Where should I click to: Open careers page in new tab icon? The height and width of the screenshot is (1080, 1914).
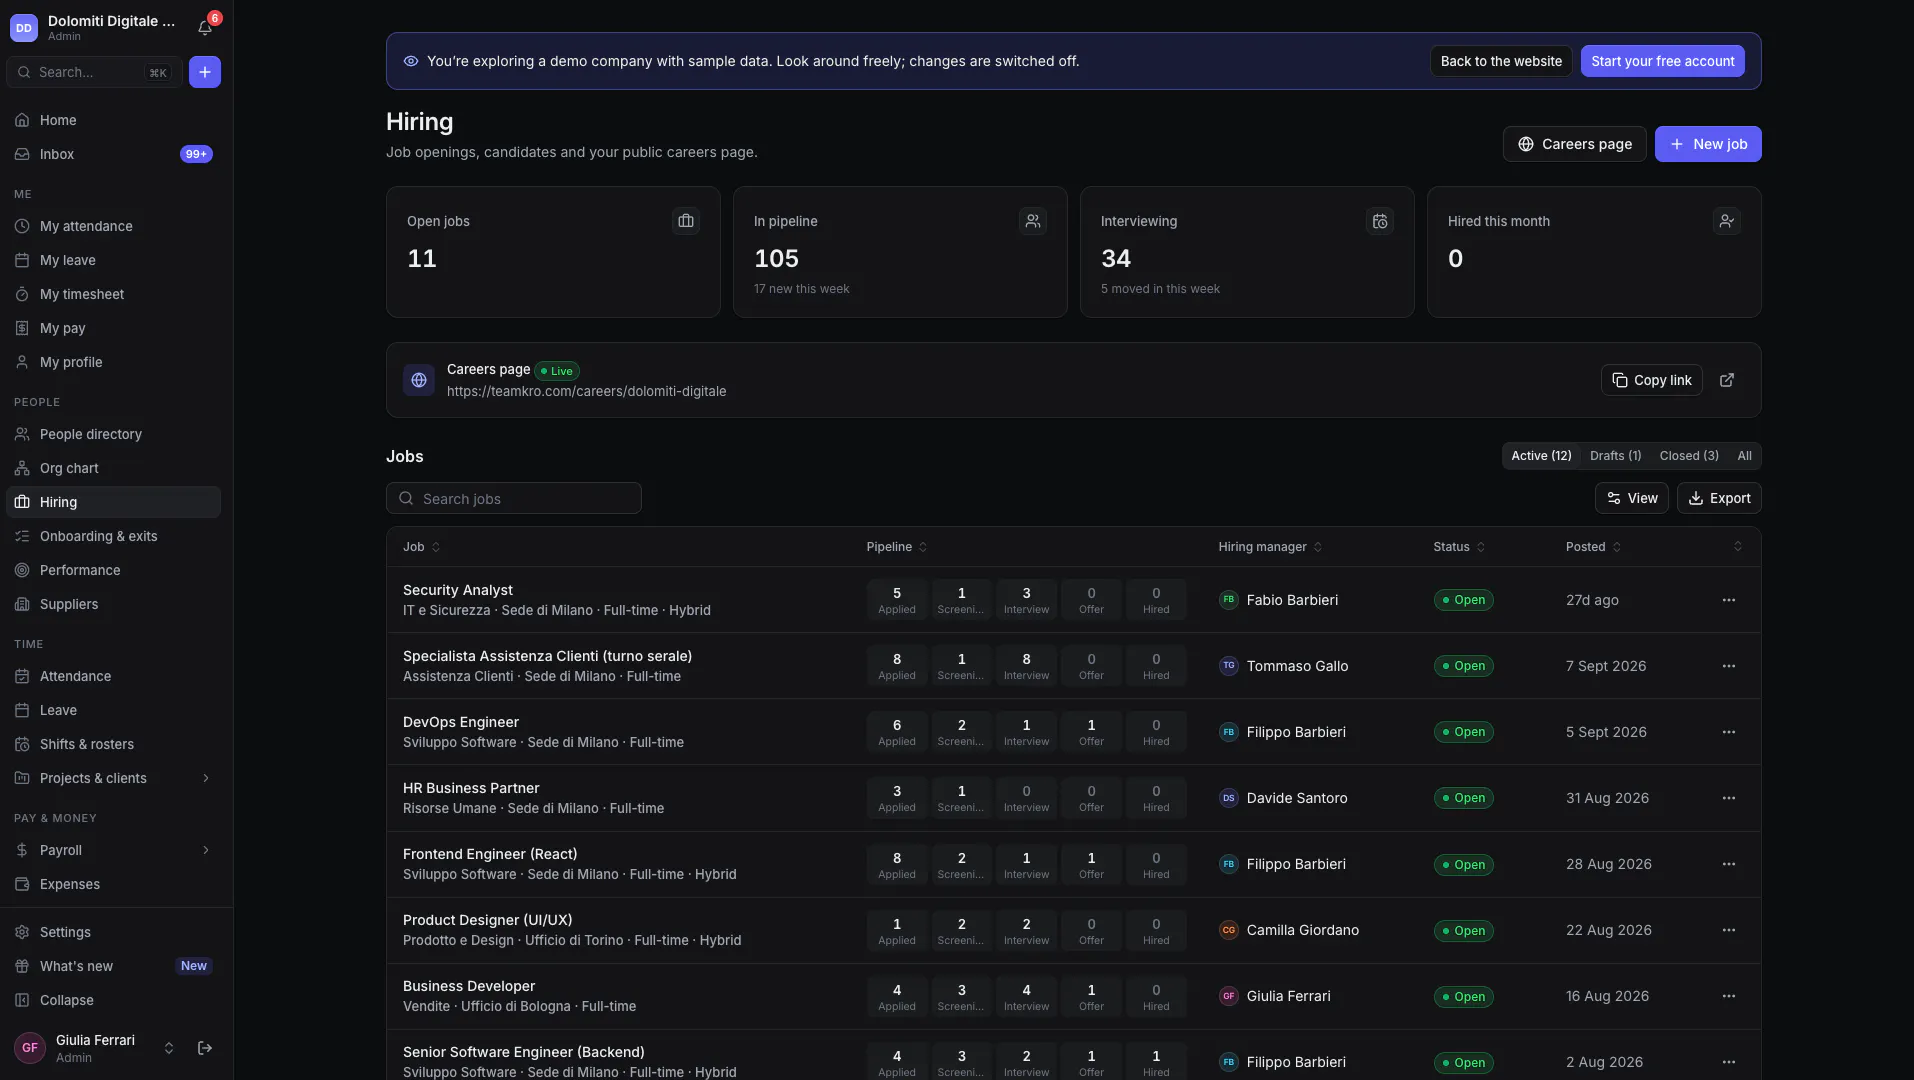coord(1727,380)
